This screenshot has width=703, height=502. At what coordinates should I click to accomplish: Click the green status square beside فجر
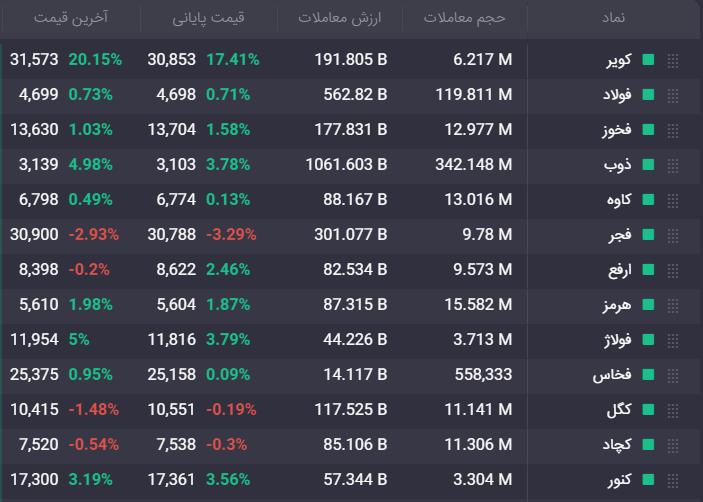point(648,234)
